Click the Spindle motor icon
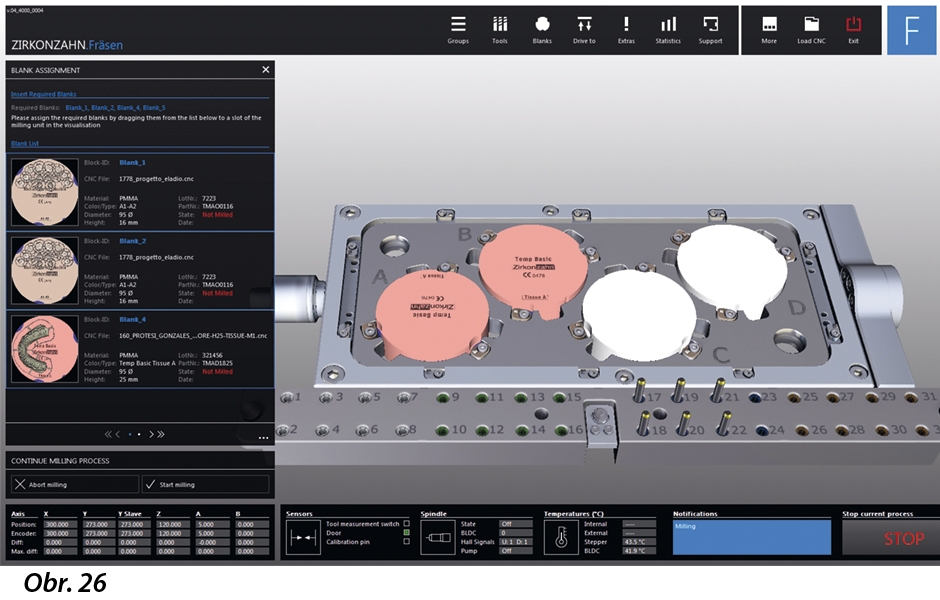 [438, 537]
